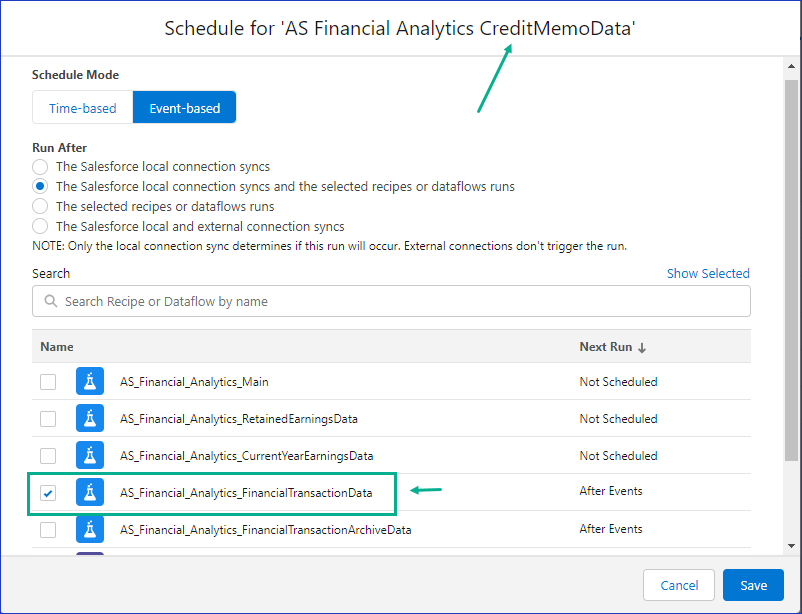Check the RetainedEarningsData recipe checkbox
This screenshot has width=802, height=614.
[x=48, y=419]
